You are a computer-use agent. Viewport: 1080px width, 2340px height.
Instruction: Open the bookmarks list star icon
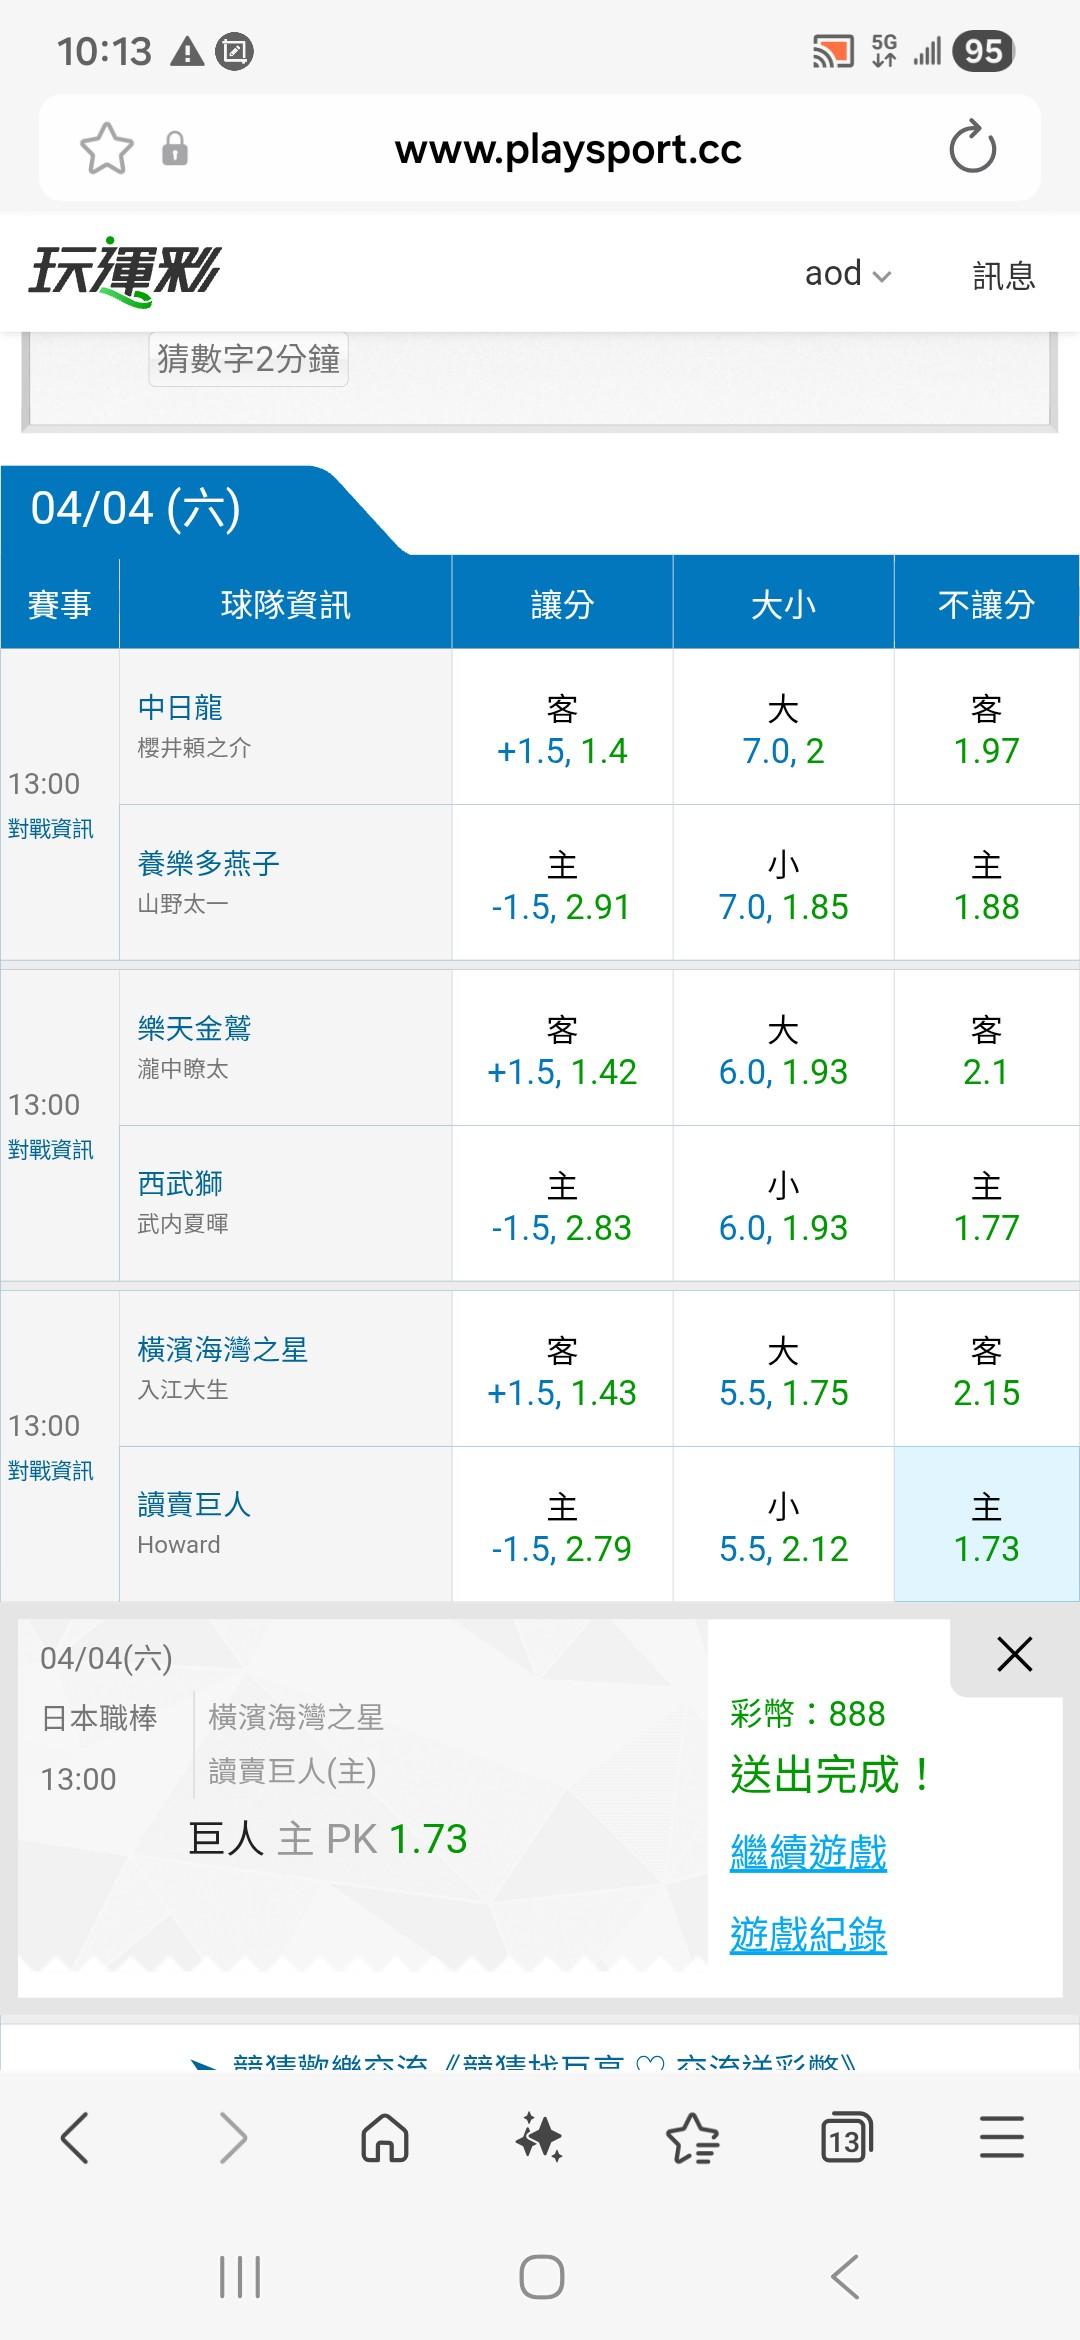(692, 2138)
